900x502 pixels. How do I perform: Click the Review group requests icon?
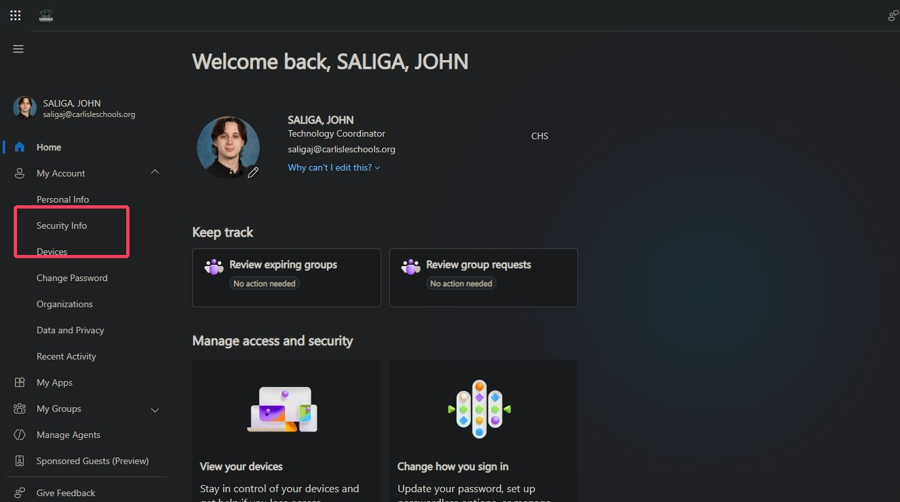coord(411,267)
